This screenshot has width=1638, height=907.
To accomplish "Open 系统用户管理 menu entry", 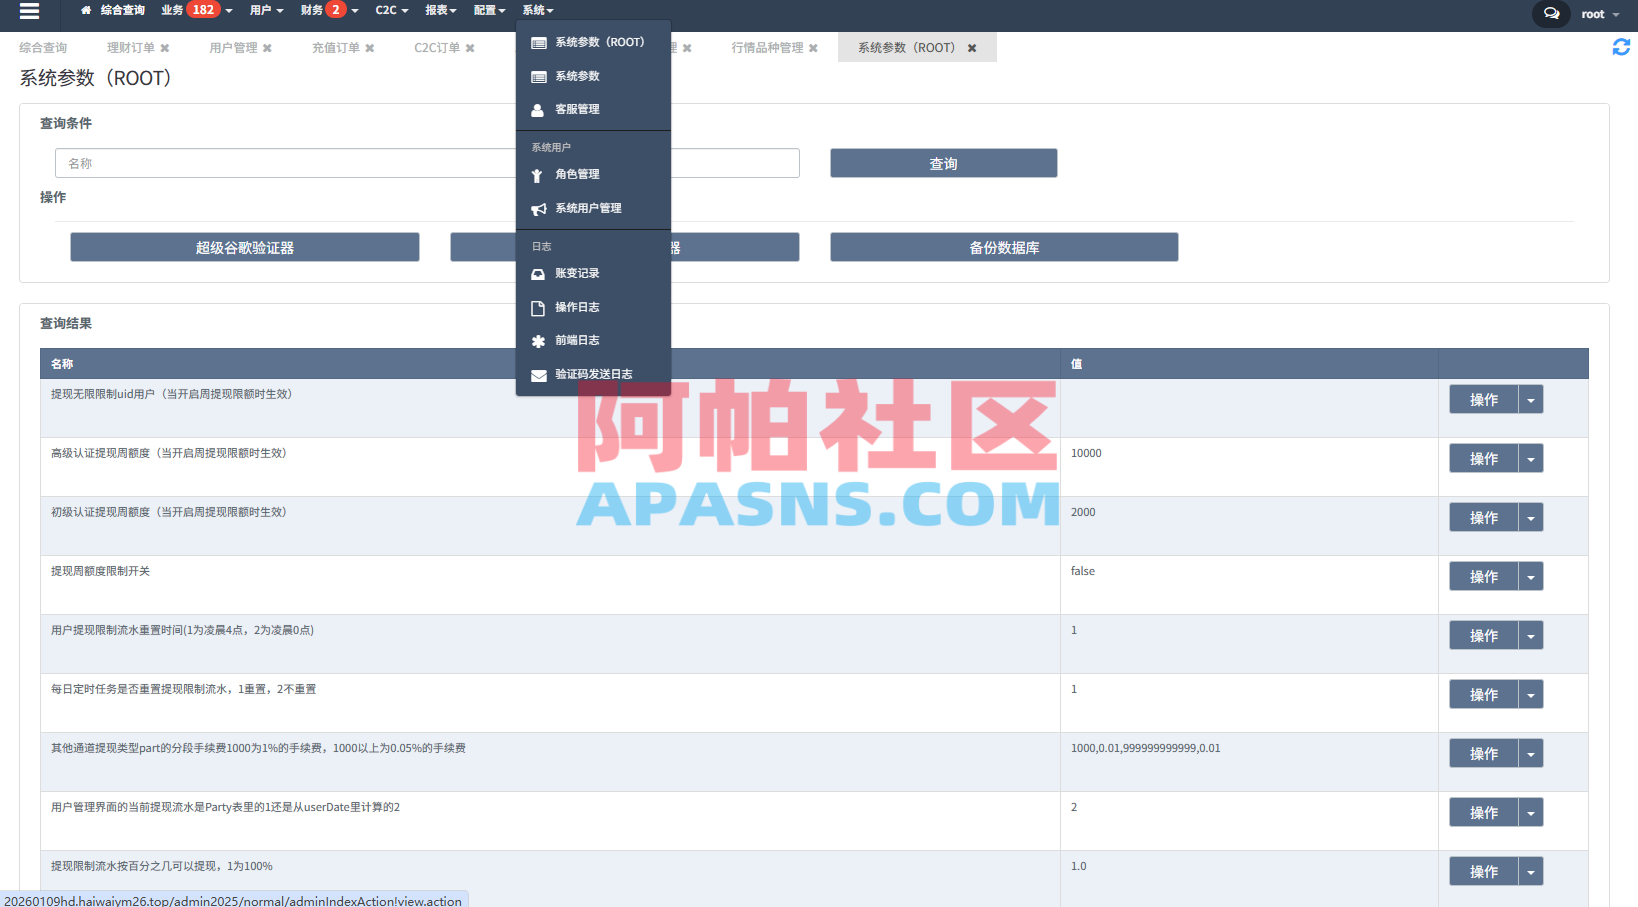I will (593, 208).
